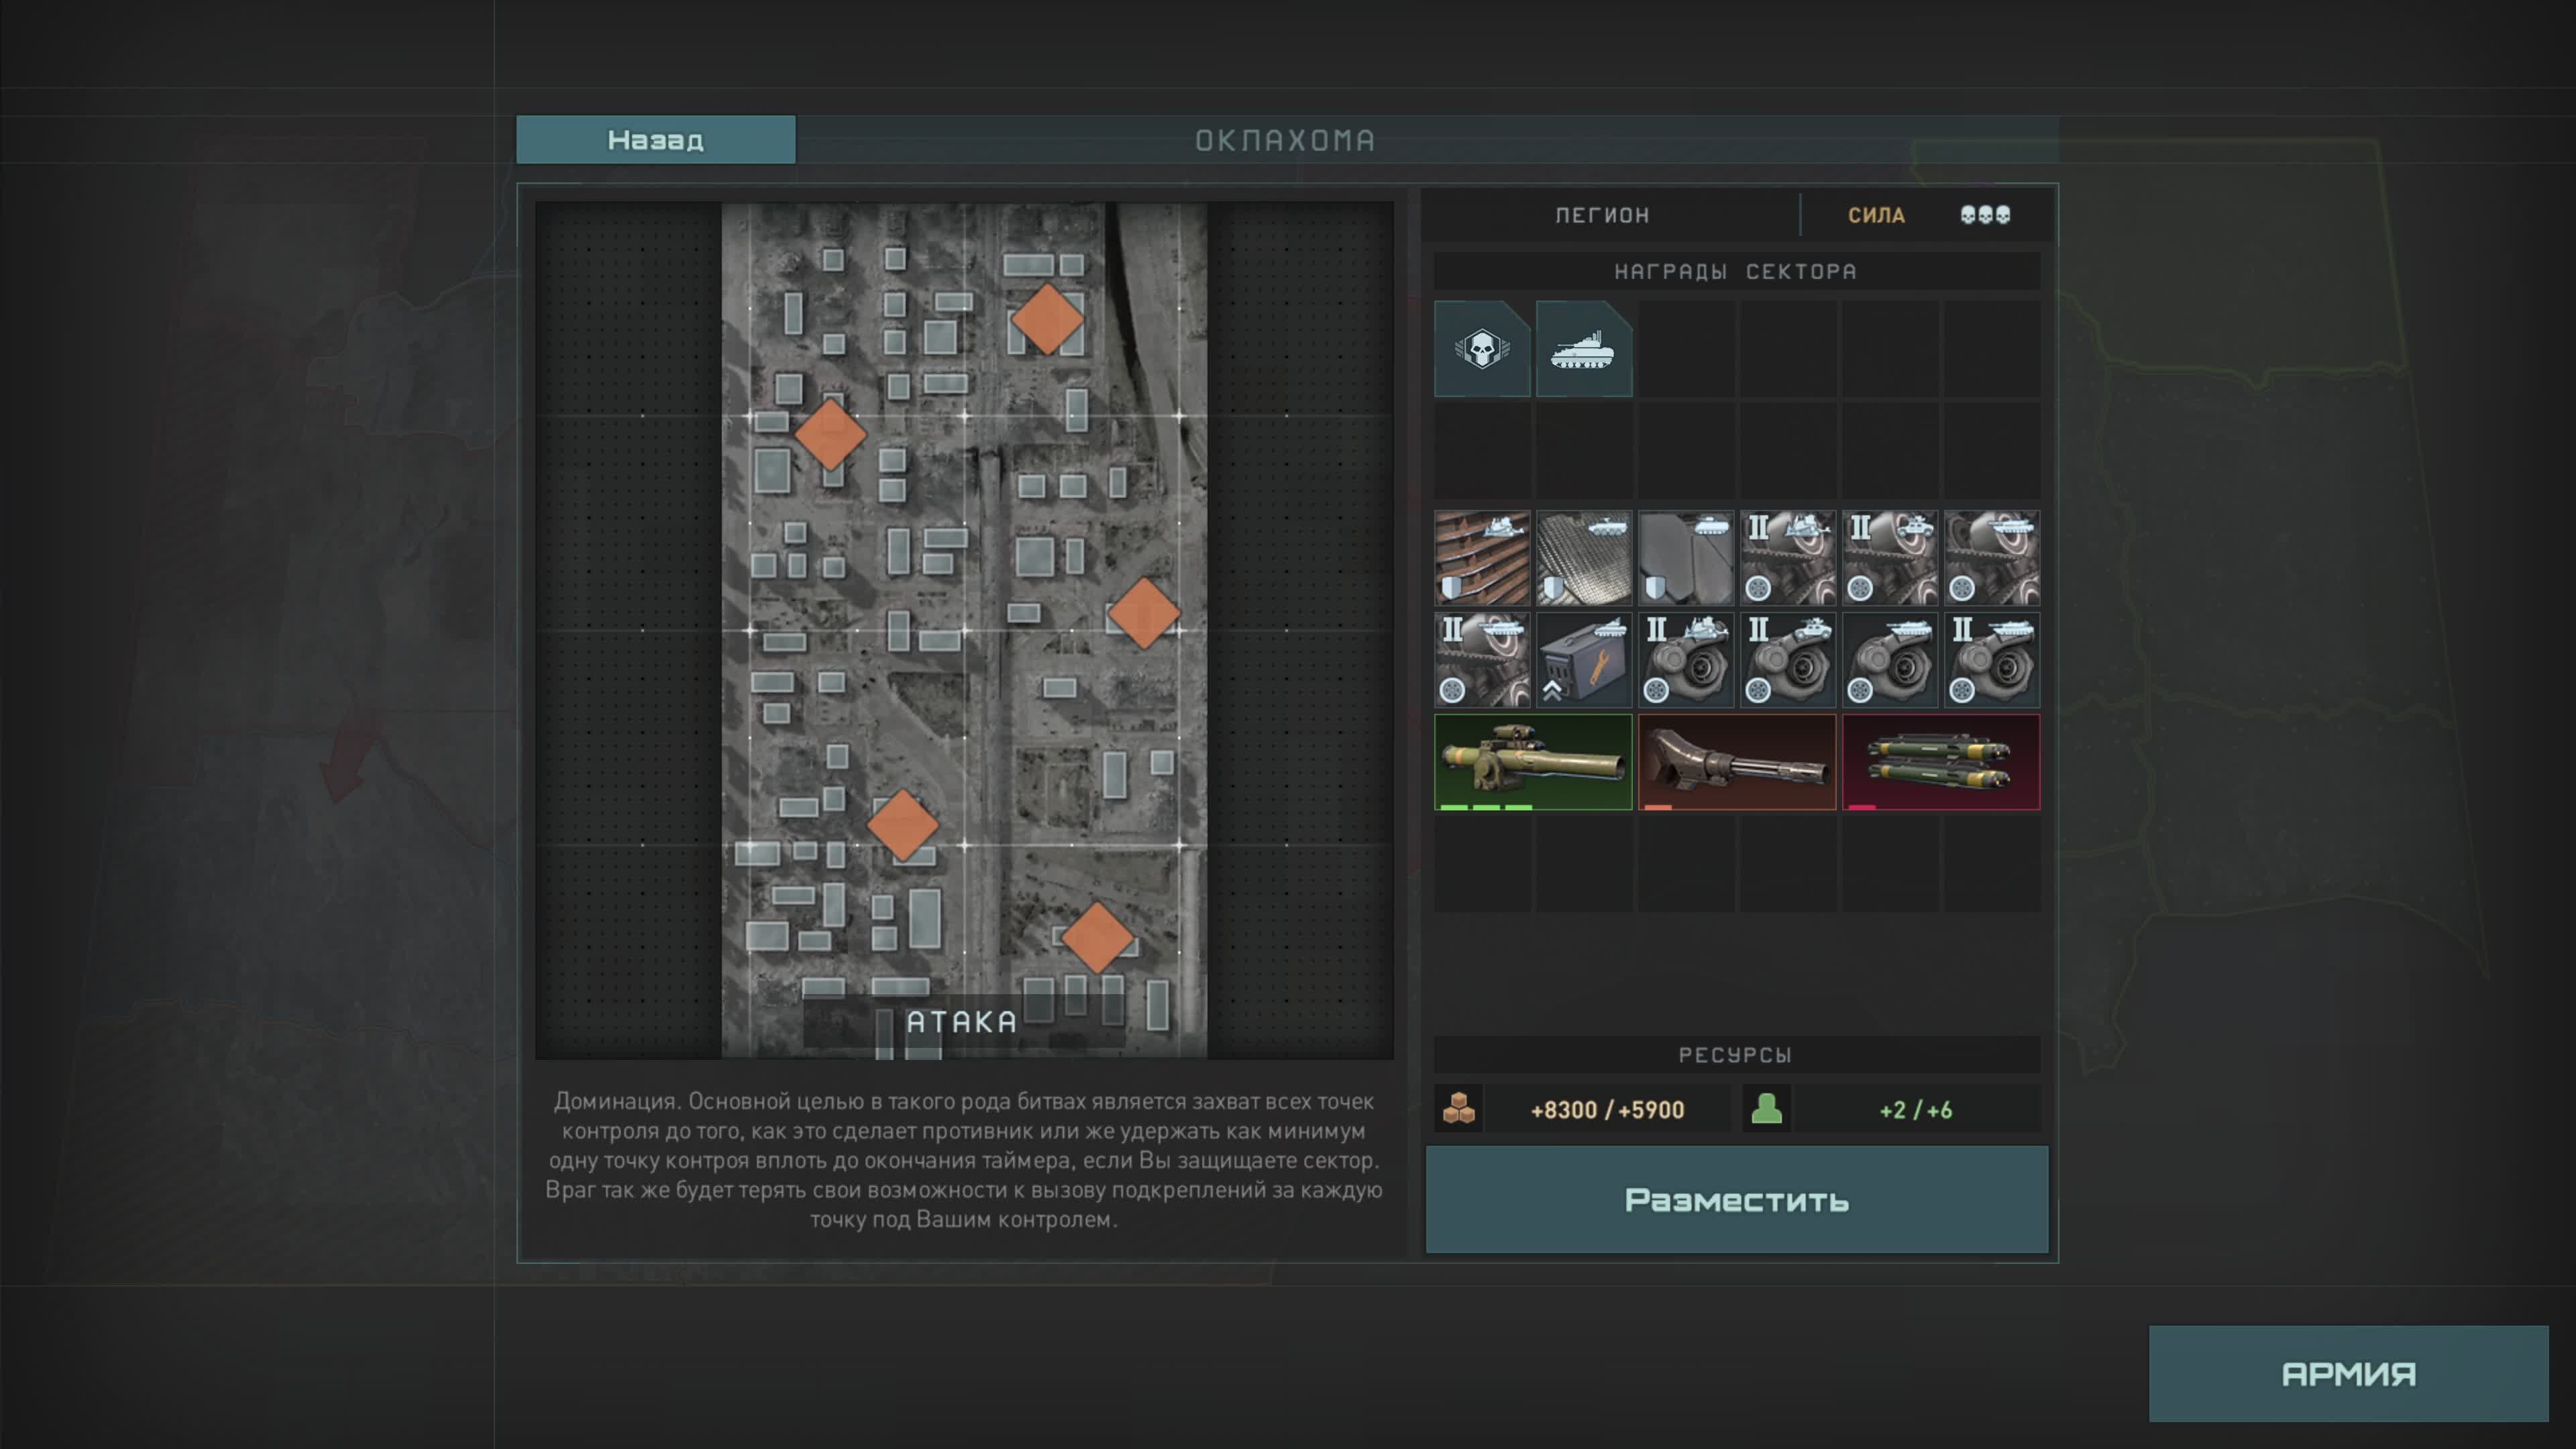
Task: Choose the red twin-missile pod weapon reward
Action: (1940, 762)
